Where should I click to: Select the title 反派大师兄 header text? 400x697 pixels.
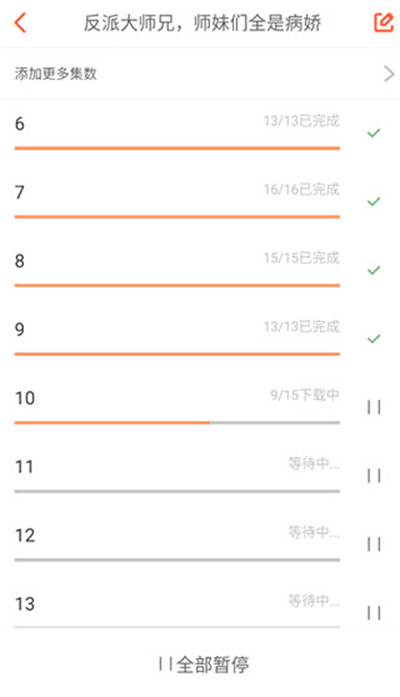pyautogui.click(x=128, y=23)
